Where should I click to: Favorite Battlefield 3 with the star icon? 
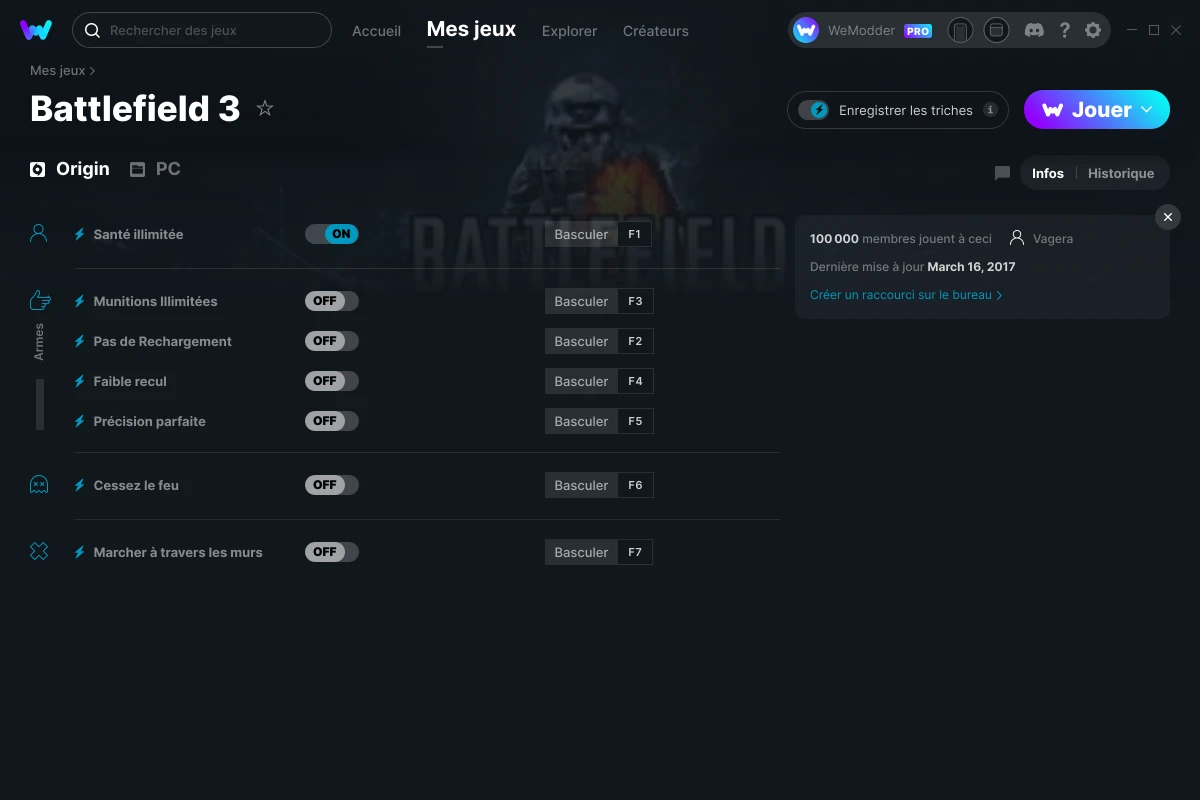[x=265, y=108]
